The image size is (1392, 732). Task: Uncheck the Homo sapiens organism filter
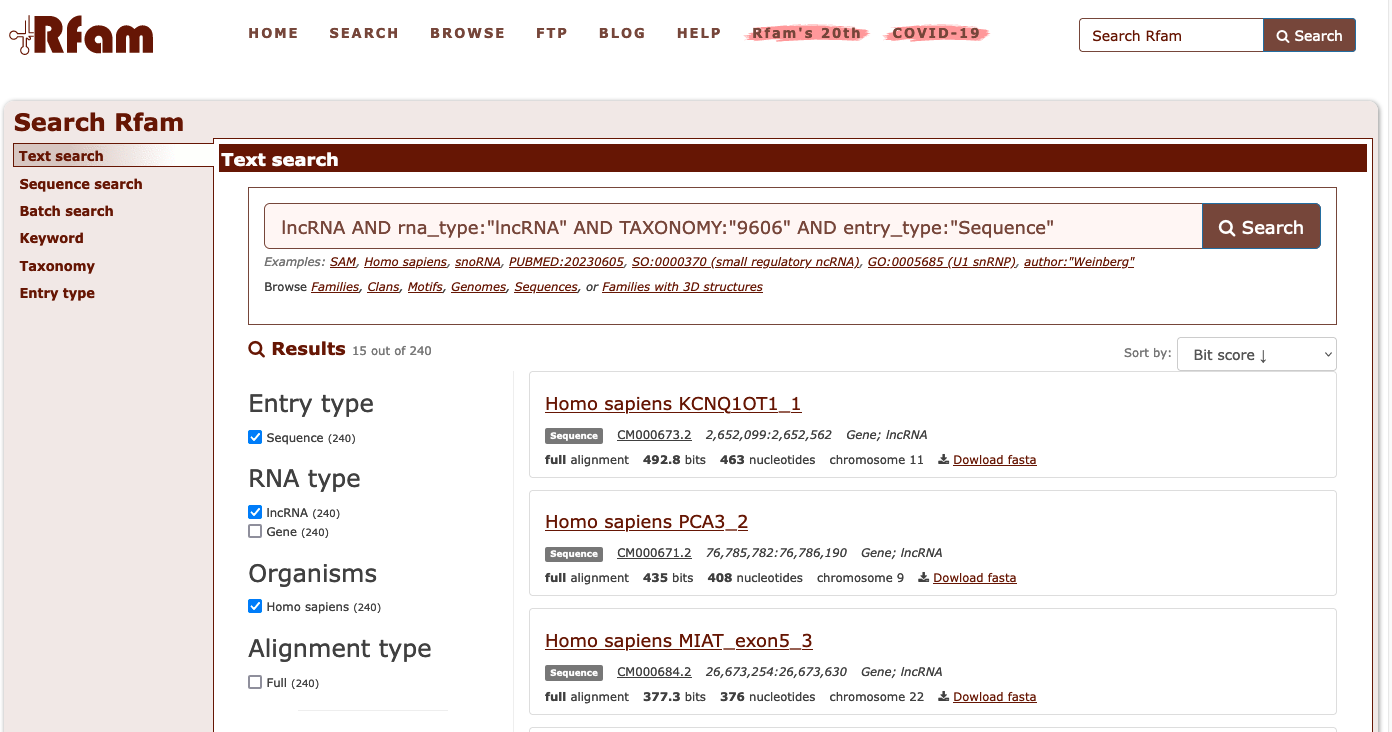[x=255, y=606]
